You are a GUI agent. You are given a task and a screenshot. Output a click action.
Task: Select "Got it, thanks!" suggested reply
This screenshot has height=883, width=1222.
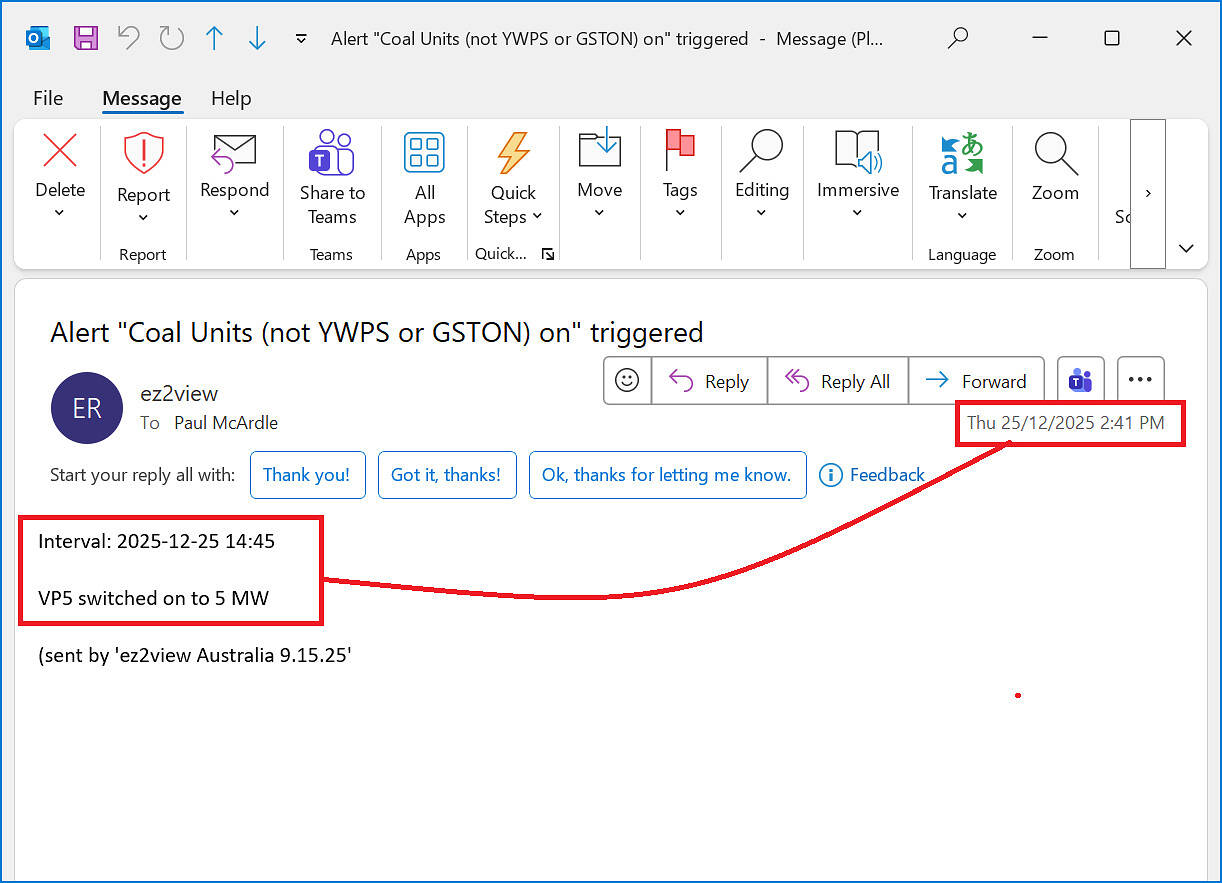click(x=446, y=475)
